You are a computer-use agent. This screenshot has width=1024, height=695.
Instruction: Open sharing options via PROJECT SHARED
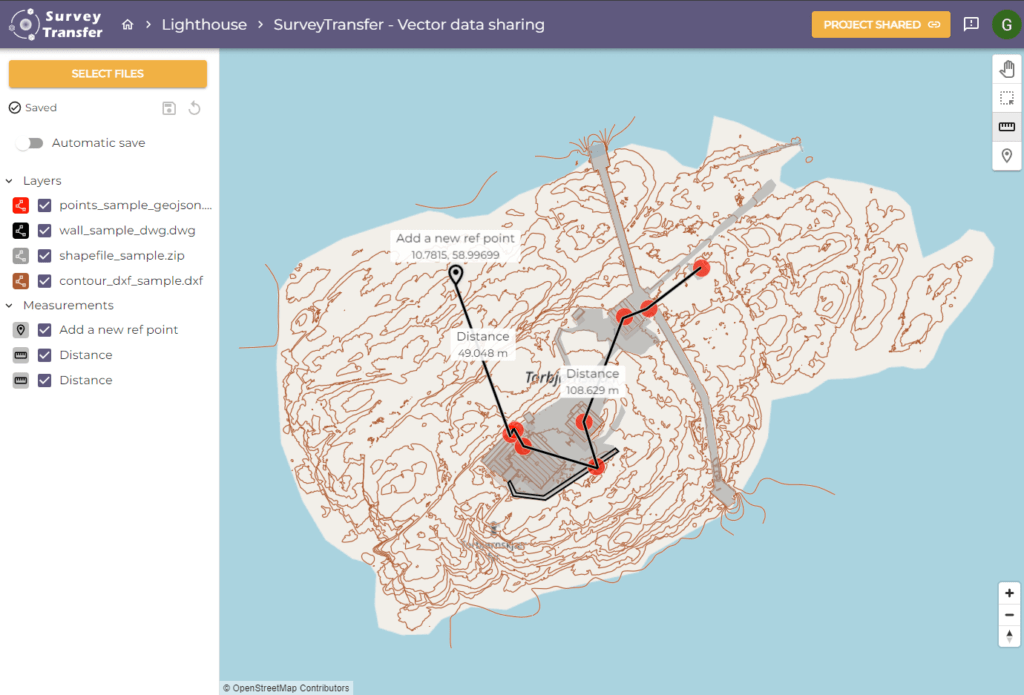(880, 24)
